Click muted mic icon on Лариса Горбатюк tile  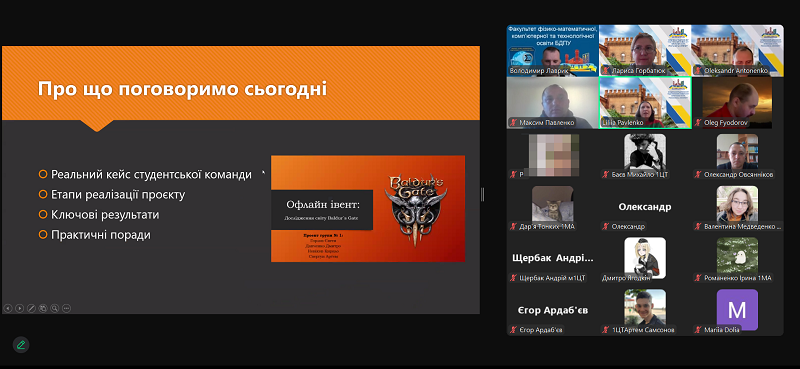pos(606,71)
